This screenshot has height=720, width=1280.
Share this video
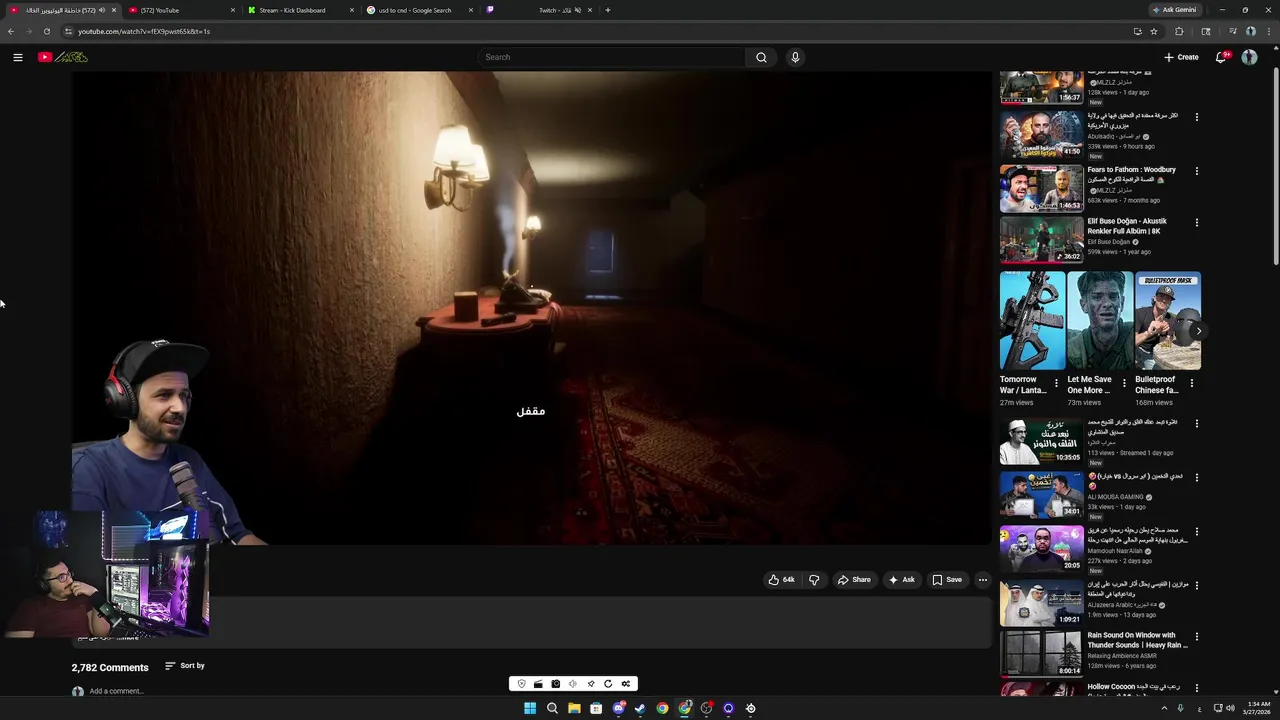click(x=854, y=580)
